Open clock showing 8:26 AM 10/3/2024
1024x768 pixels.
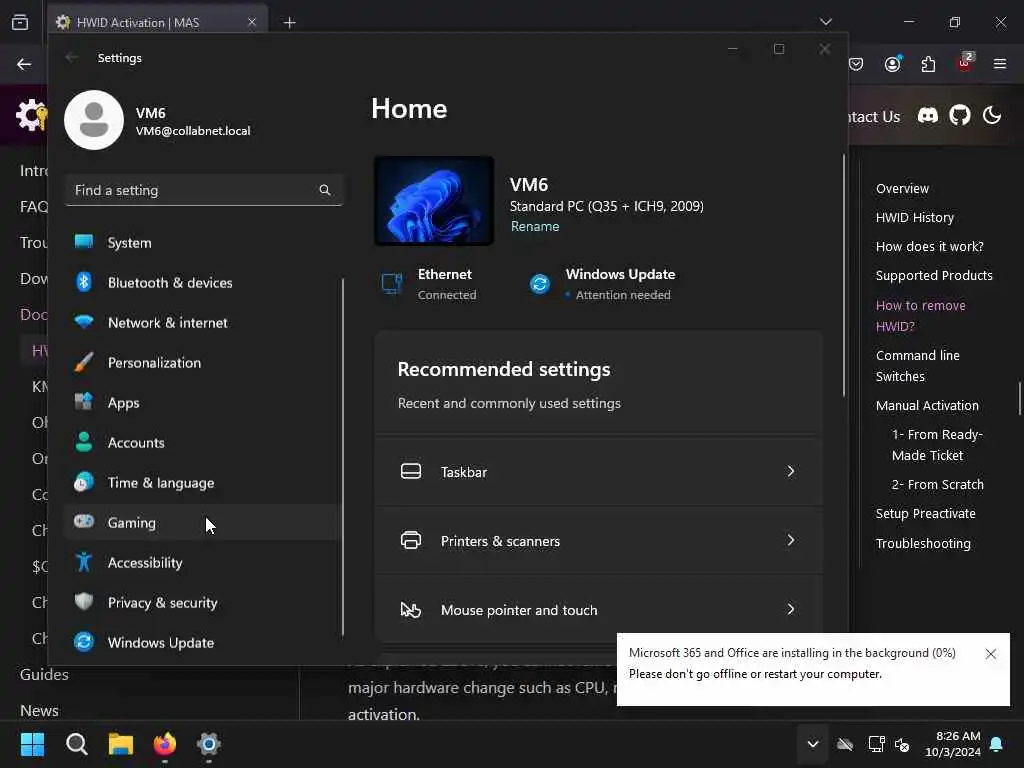953,744
